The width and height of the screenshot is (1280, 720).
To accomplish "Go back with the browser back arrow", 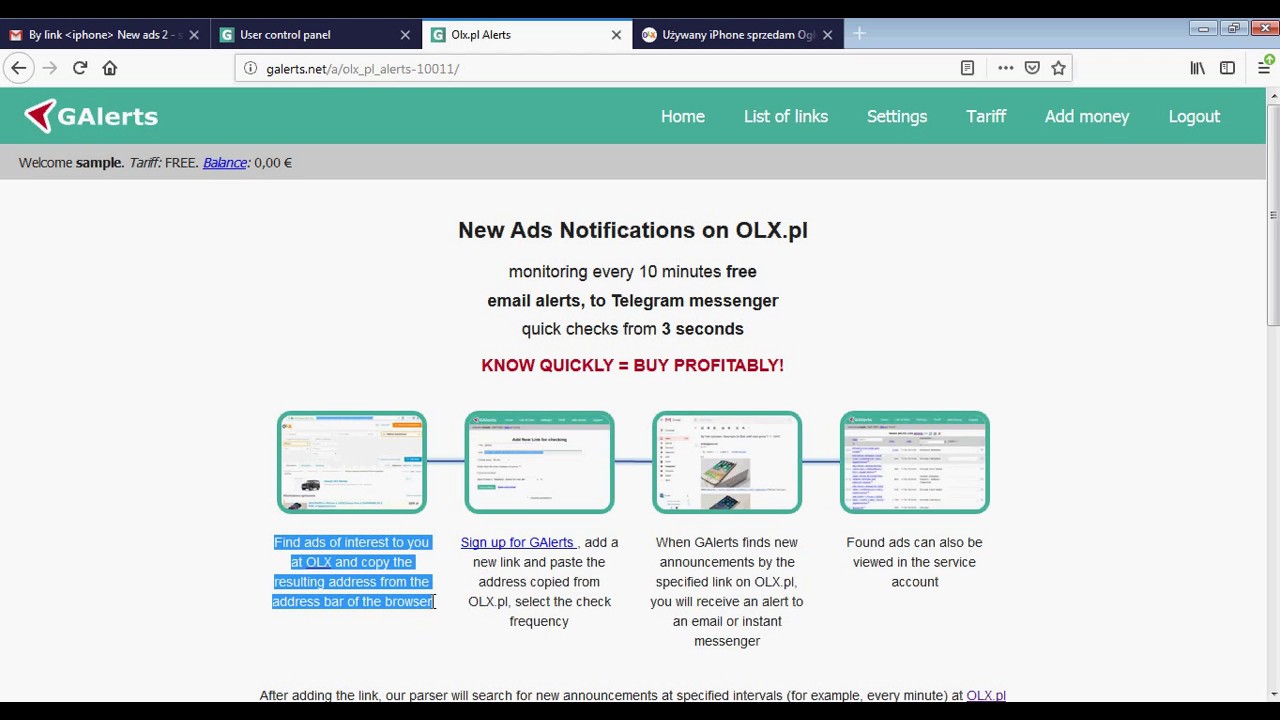I will pos(19,68).
